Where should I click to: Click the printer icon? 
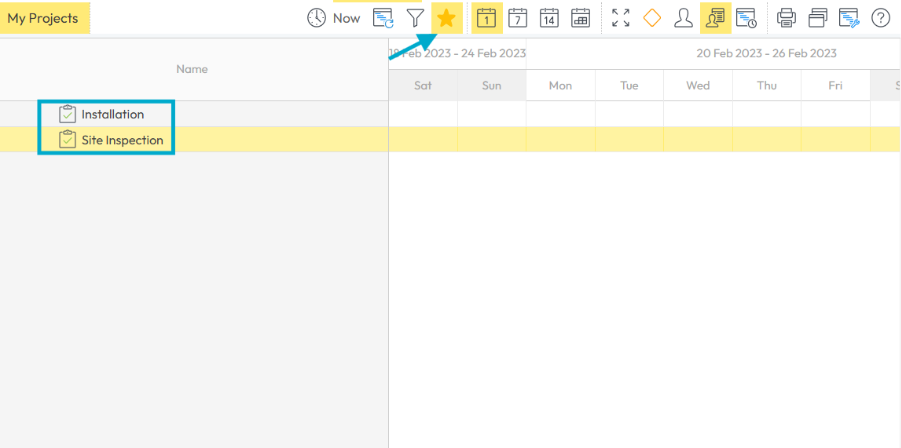787,18
